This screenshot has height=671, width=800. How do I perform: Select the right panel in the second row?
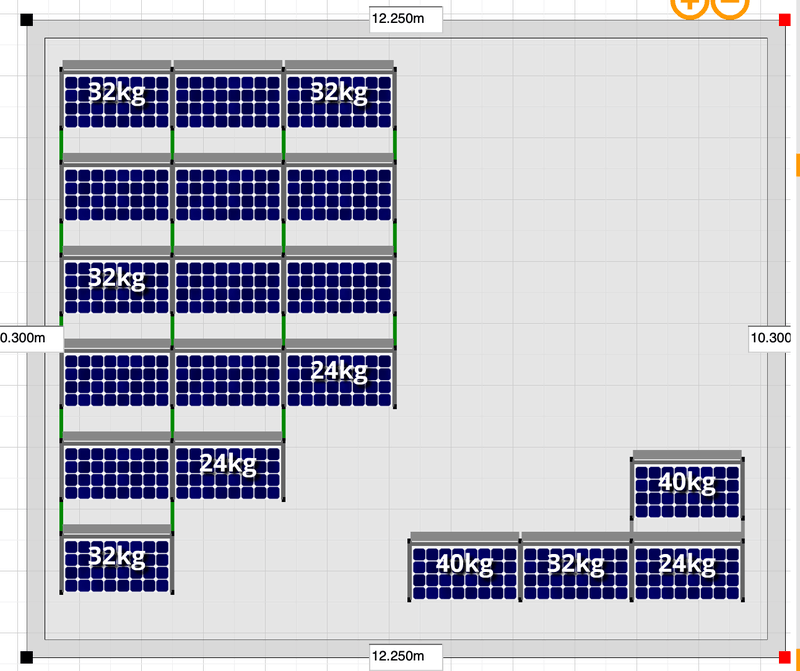(339, 194)
